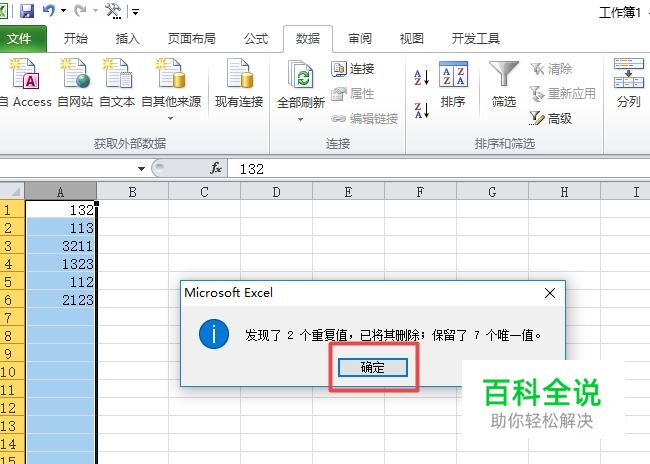Click the Save icon in quick access toolbar

27,10
